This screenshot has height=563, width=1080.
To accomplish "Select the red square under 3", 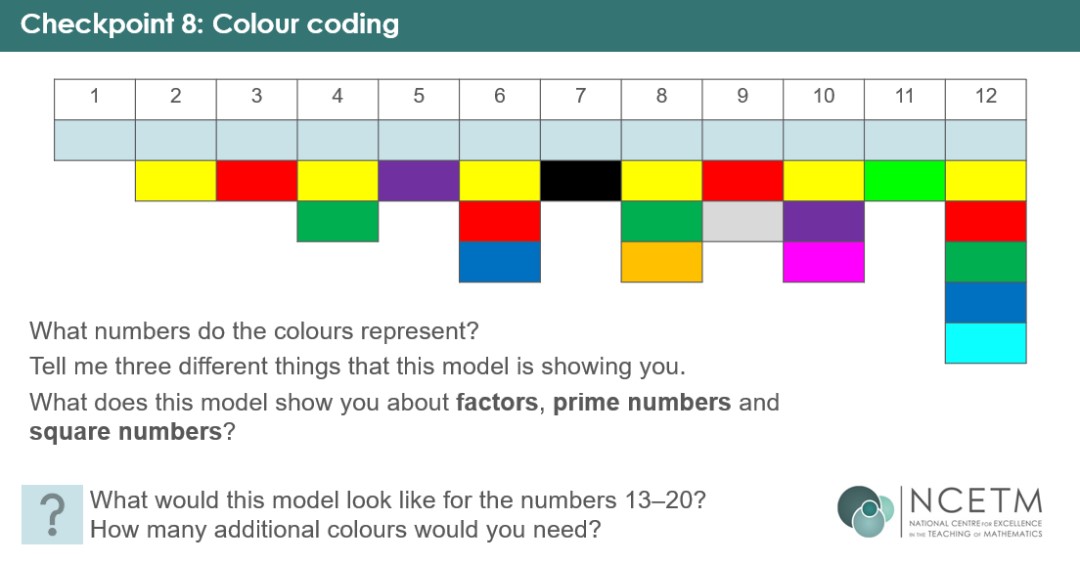I will pyautogui.click(x=257, y=181).
